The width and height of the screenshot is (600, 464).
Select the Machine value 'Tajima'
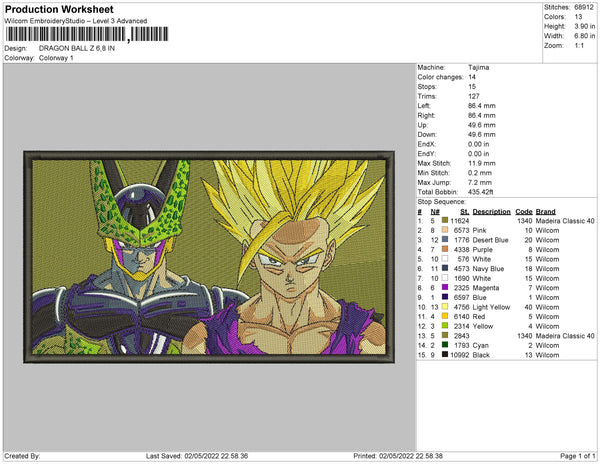click(x=478, y=67)
